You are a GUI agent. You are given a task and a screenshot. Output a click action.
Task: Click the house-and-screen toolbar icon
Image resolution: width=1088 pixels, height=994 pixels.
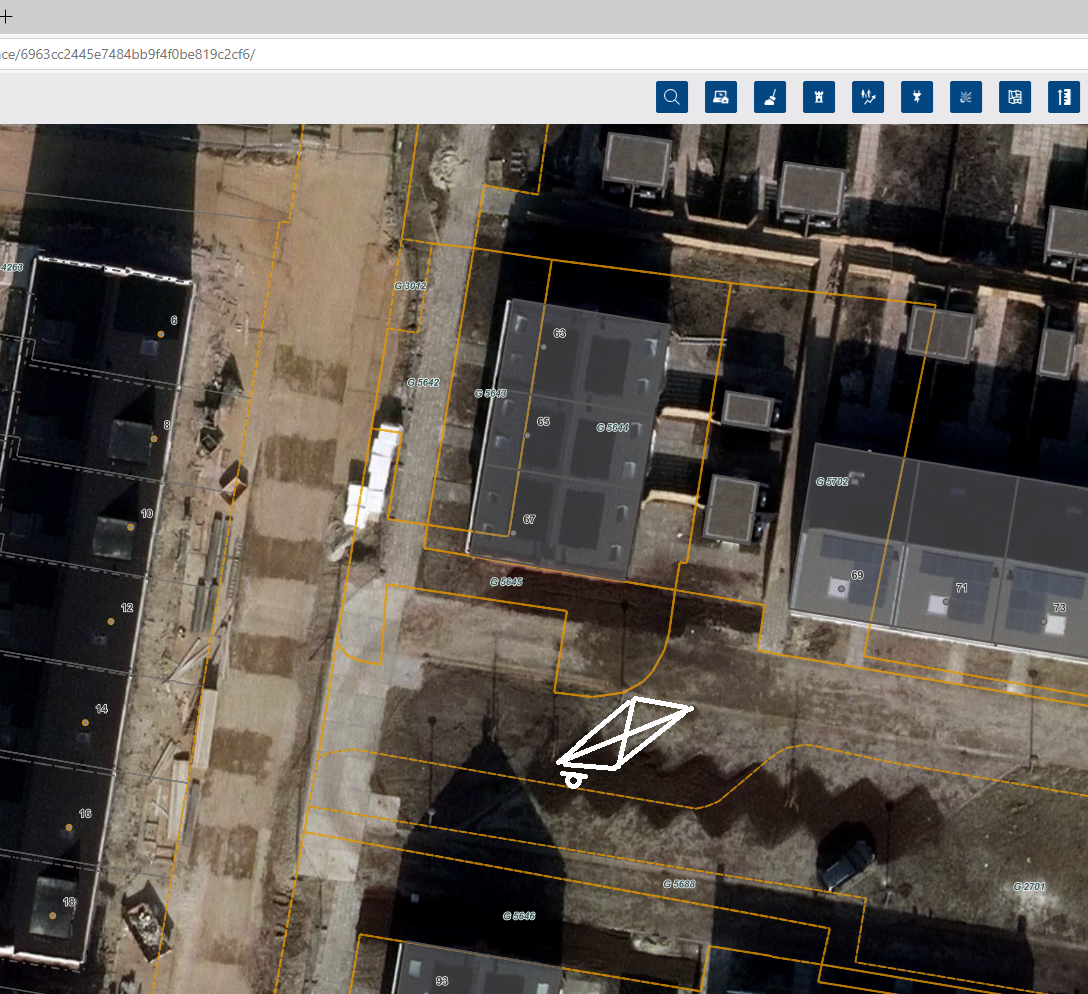pos(721,97)
